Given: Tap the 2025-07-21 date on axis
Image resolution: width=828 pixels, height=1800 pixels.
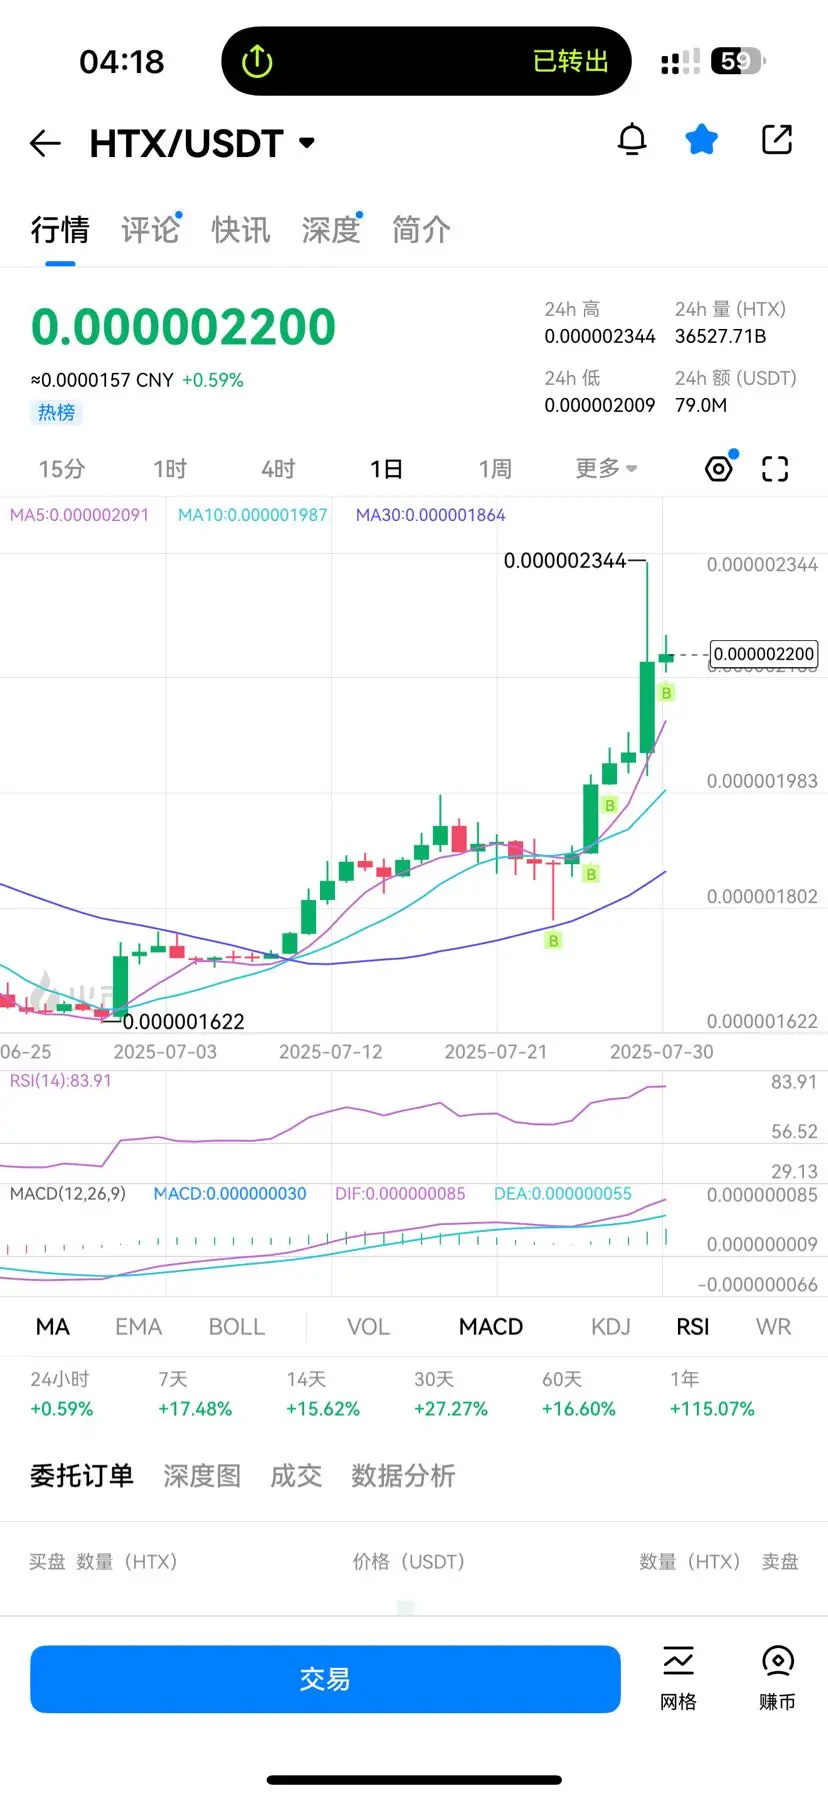Looking at the screenshot, I should pos(496,1051).
